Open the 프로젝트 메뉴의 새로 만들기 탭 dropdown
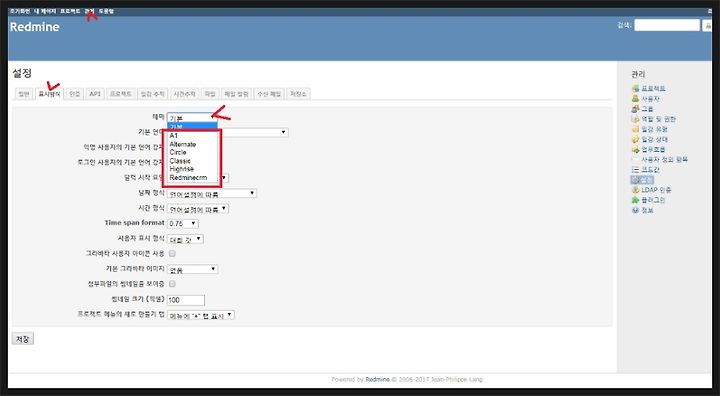The width and height of the screenshot is (720, 396). [201, 315]
